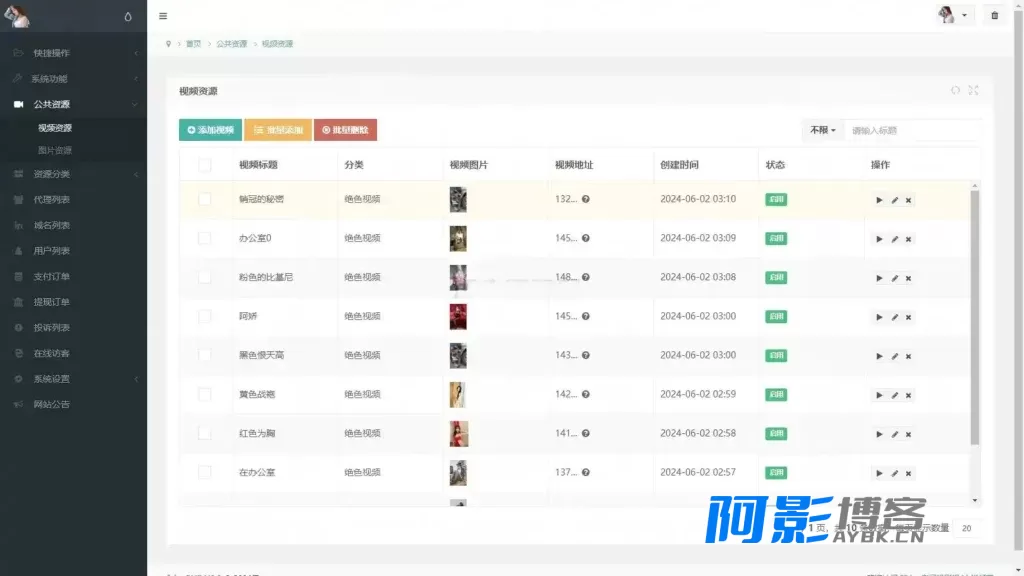
Task: Delete the 黄色战袍 row with x icon
Action: pos(908,396)
